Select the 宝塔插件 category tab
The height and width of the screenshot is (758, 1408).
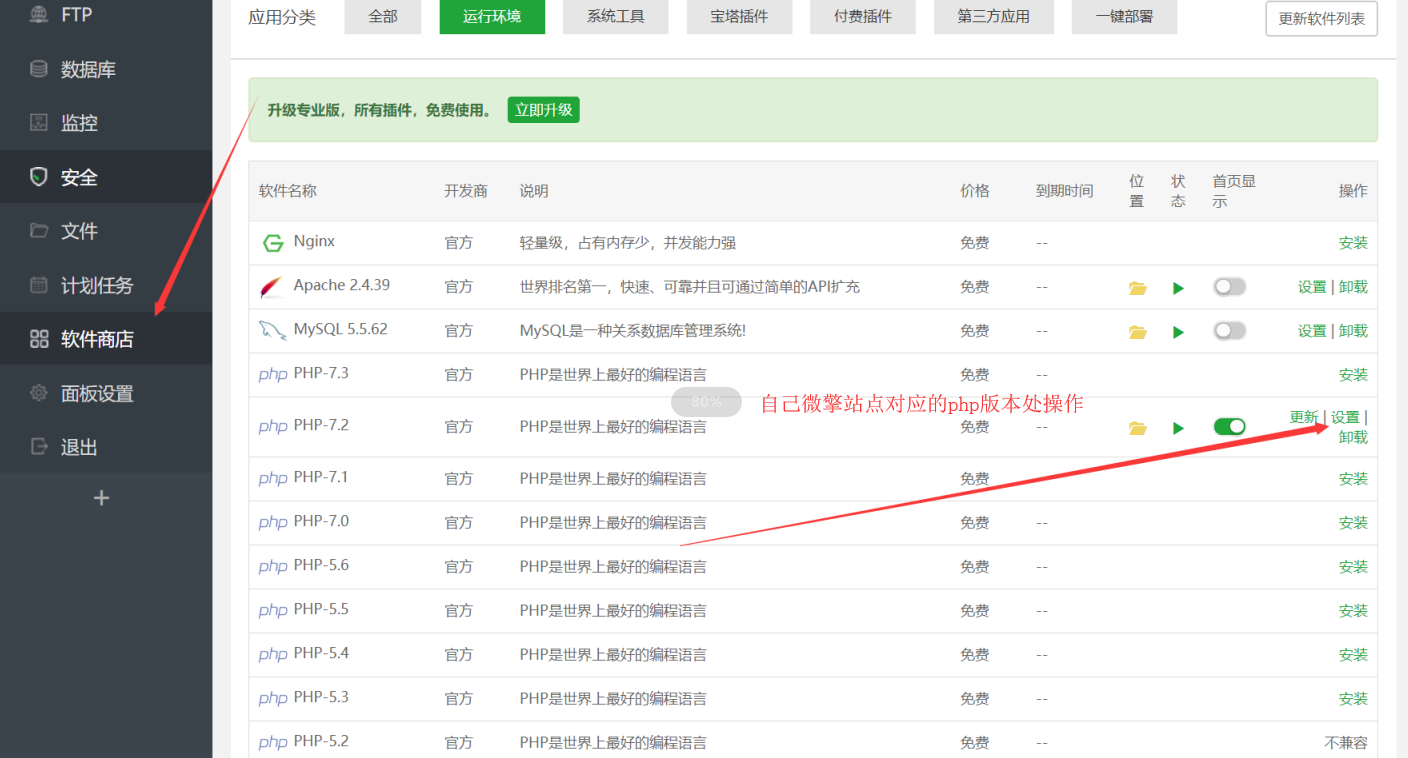coord(739,16)
